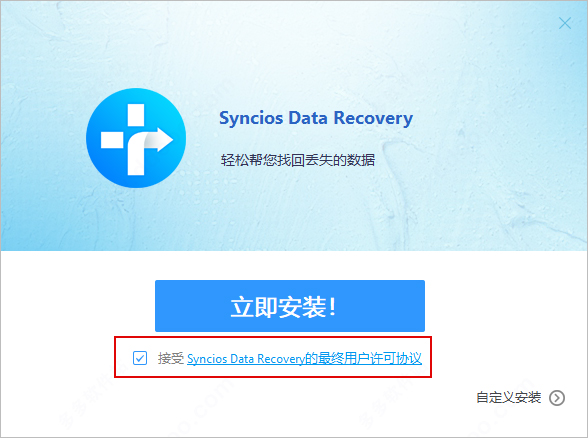Click the word "Syncios" in the blue title

click(x=251, y=118)
